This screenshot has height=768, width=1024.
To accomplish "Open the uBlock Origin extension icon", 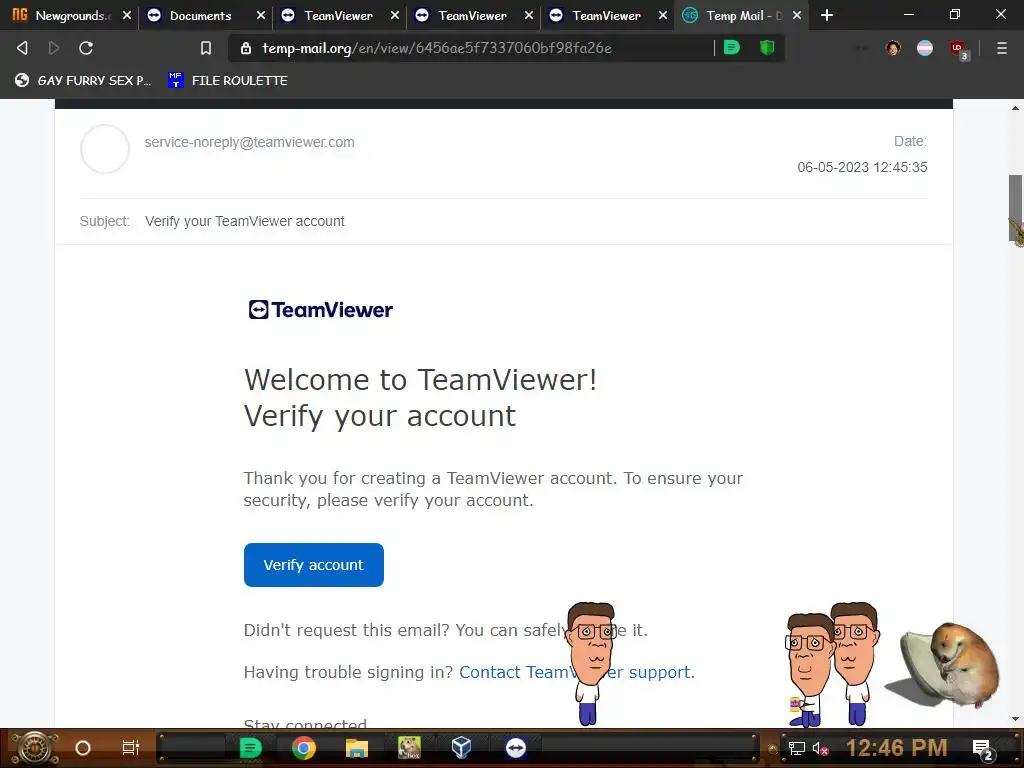I will (x=958, y=48).
